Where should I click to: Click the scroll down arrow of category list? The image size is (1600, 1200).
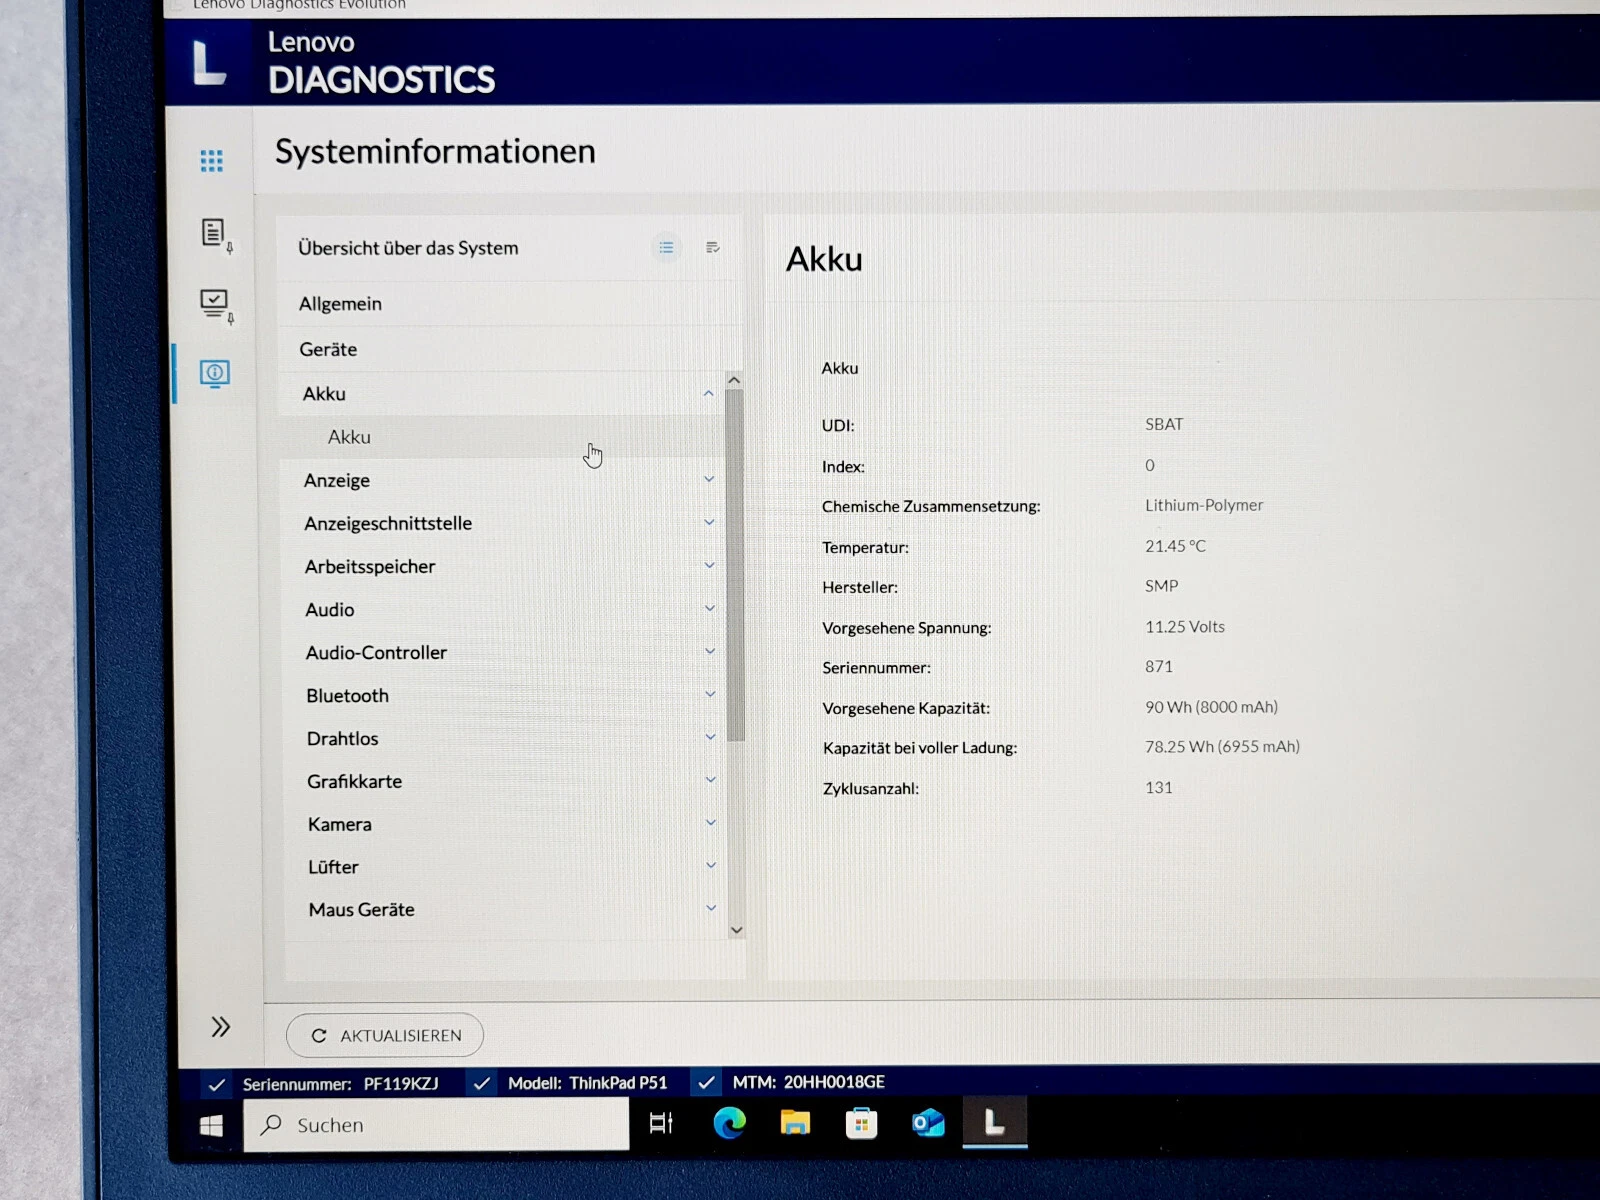[x=736, y=930]
